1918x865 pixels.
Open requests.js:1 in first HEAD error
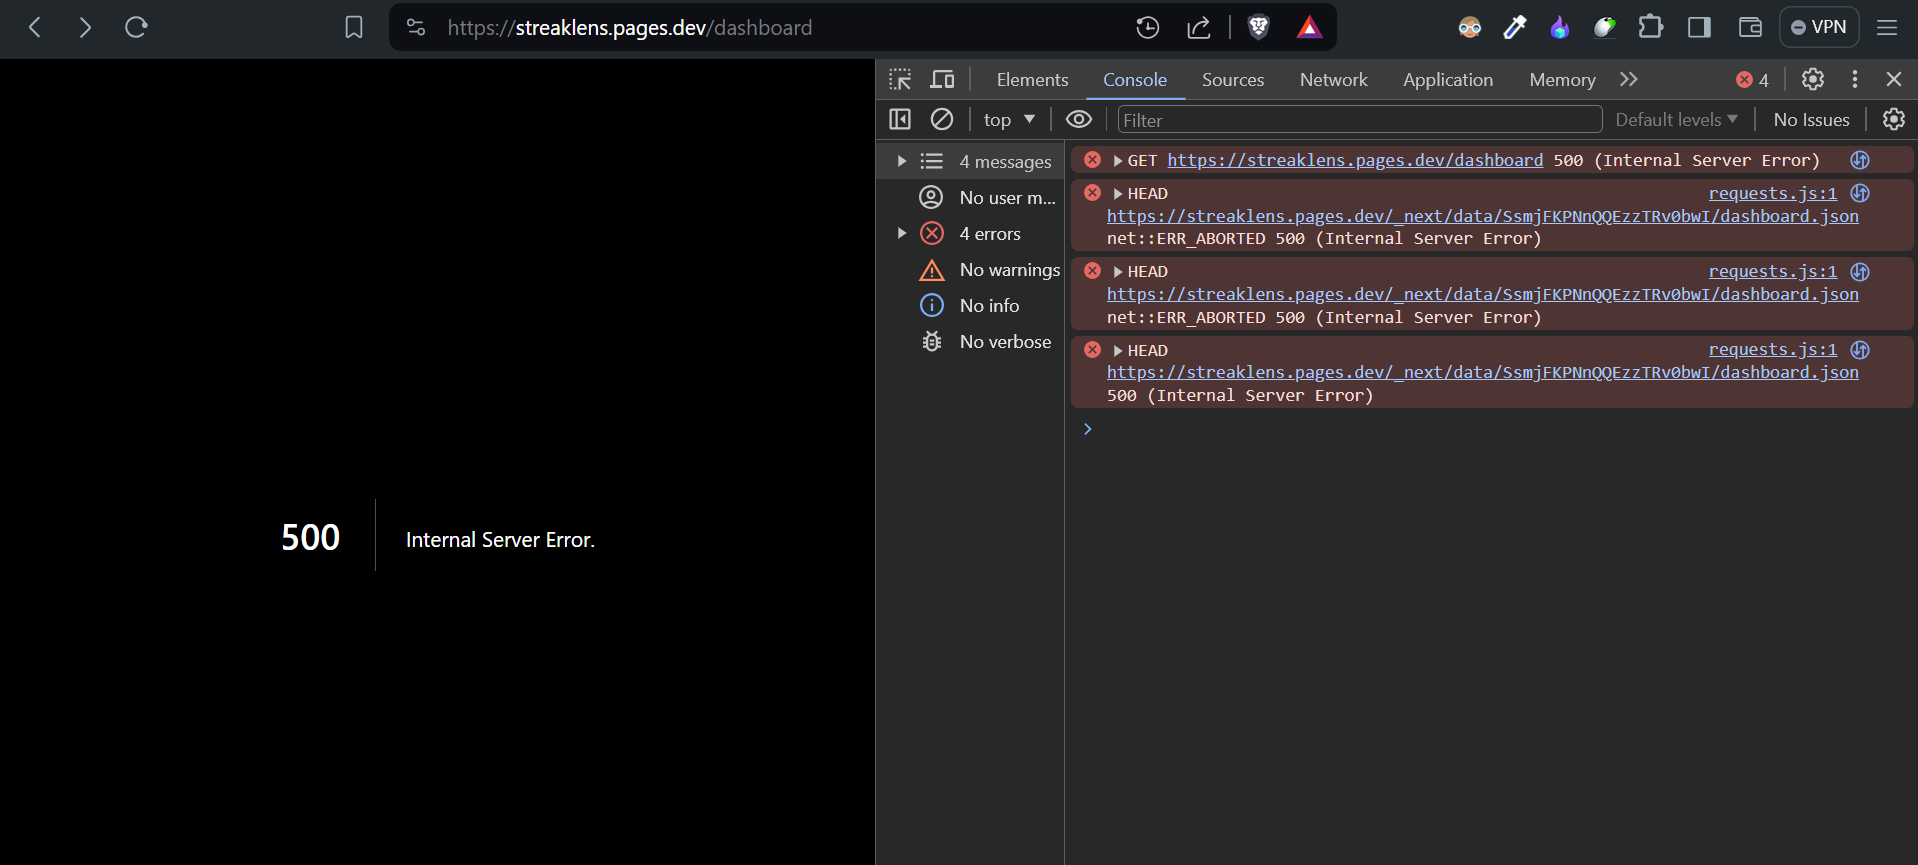coord(1773,193)
